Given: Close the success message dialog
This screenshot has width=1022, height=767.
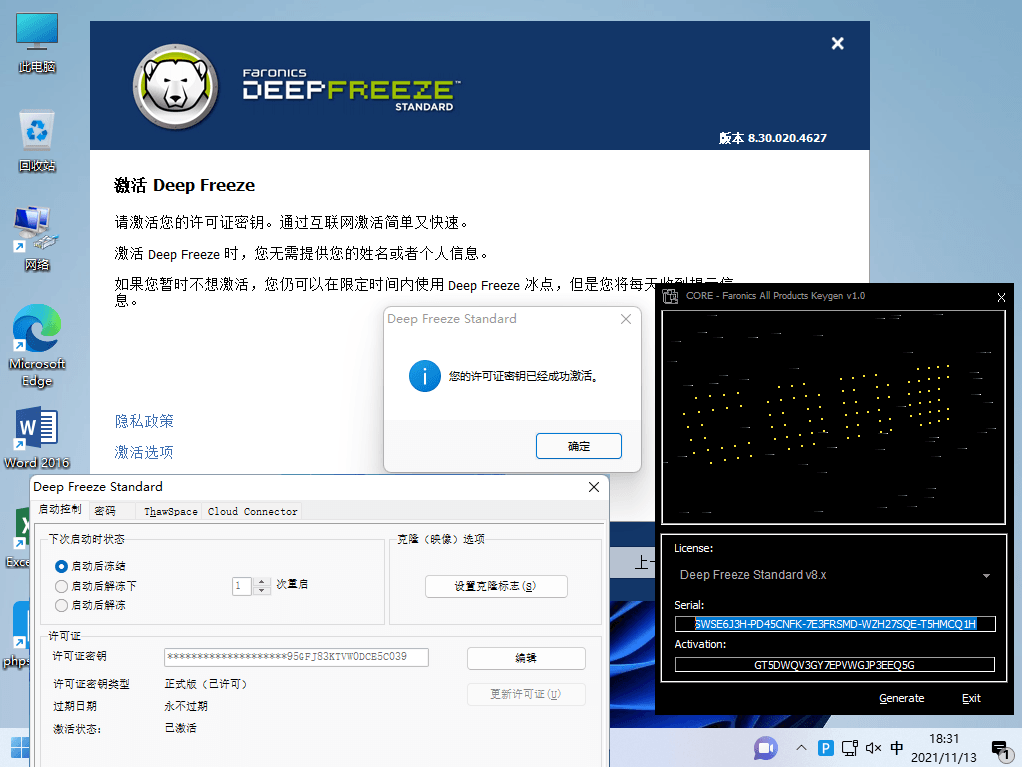Looking at the screenshot, I should pos(626,319).
